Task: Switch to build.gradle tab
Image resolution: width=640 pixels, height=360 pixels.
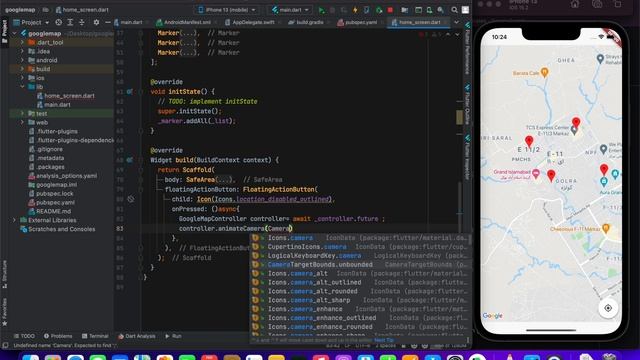Action: click(306, 22)
